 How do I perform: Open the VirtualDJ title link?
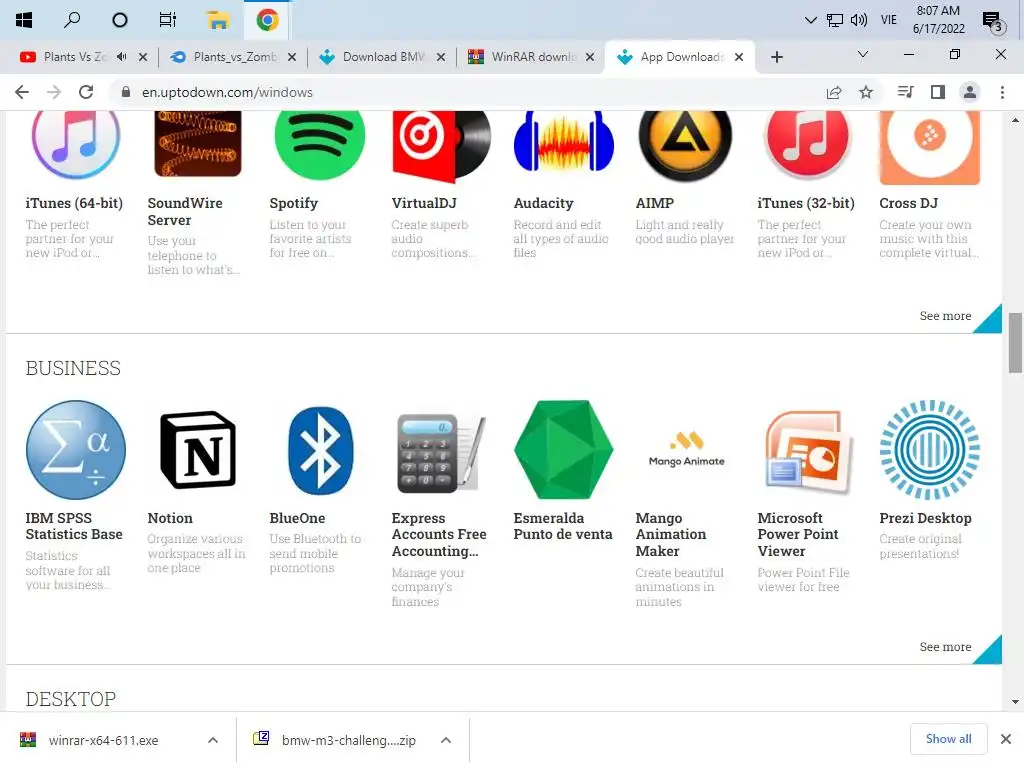pos(424,203)
